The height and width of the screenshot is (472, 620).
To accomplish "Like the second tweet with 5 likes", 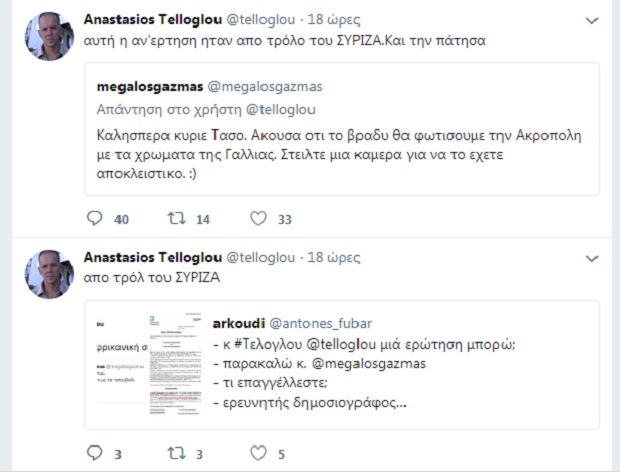I will (x=258, y=453).
